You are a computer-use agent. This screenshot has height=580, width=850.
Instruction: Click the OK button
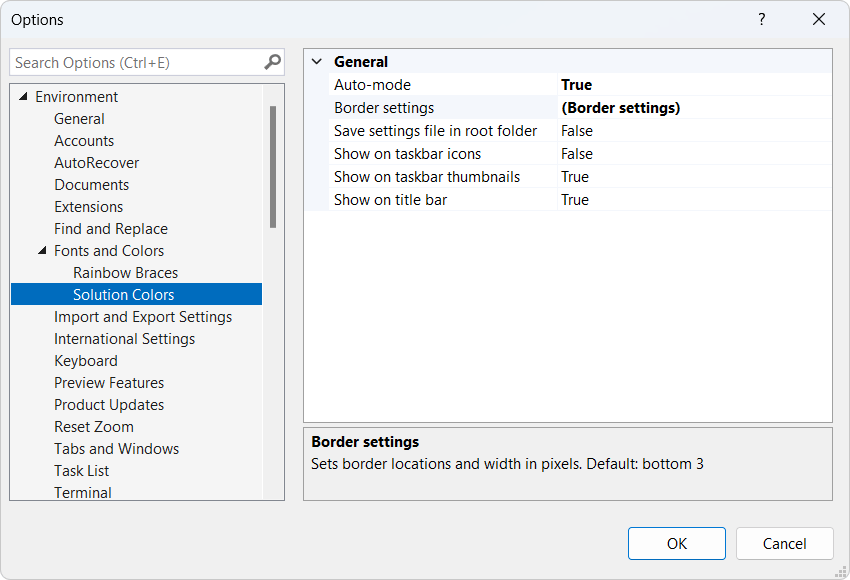coord(676,543)
